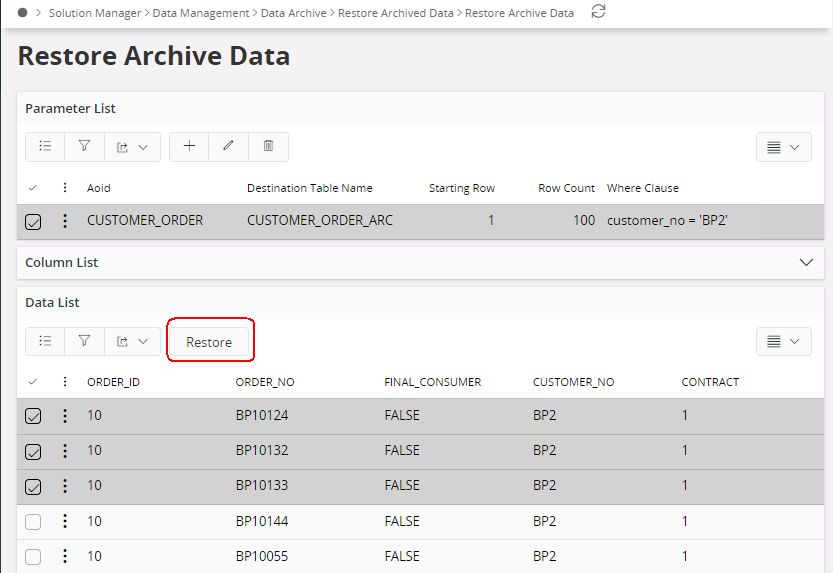The width and height of the screenshot is (833, 573).
Task: Click list view icon in Parameter List toolbar
Action: point(45,146)
